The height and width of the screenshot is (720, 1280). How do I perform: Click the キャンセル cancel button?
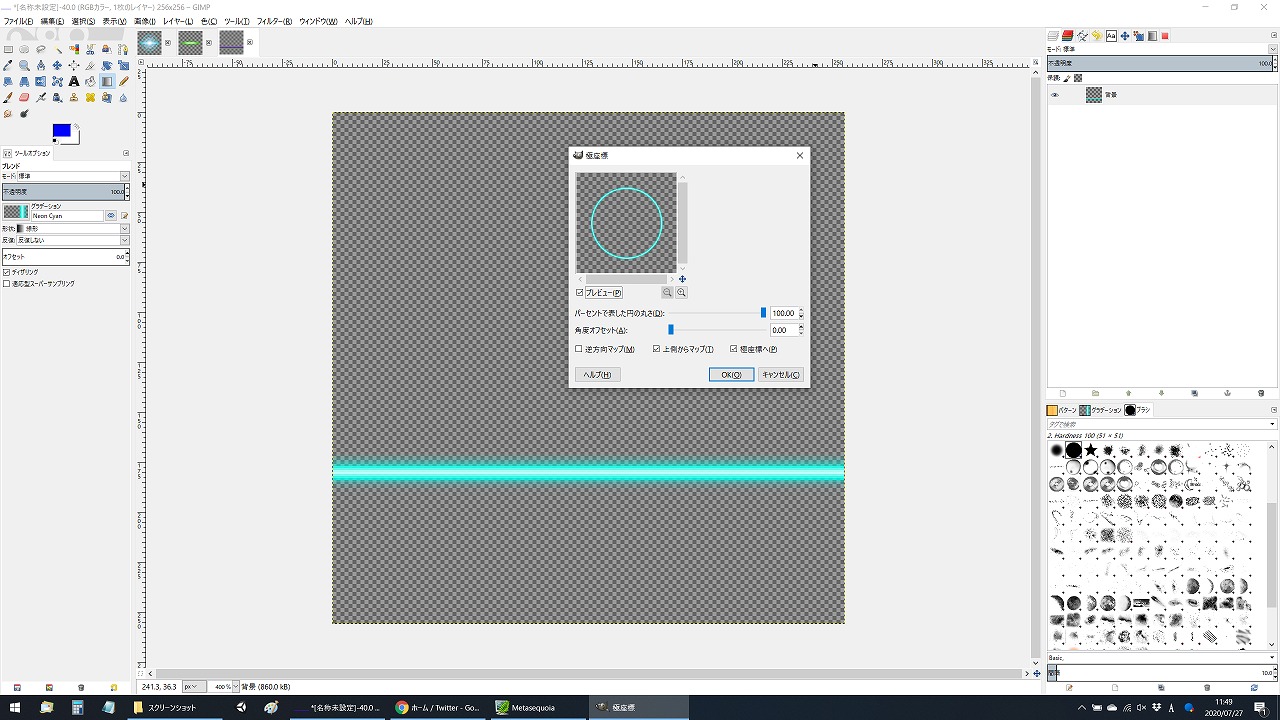(x=780, y=375)
